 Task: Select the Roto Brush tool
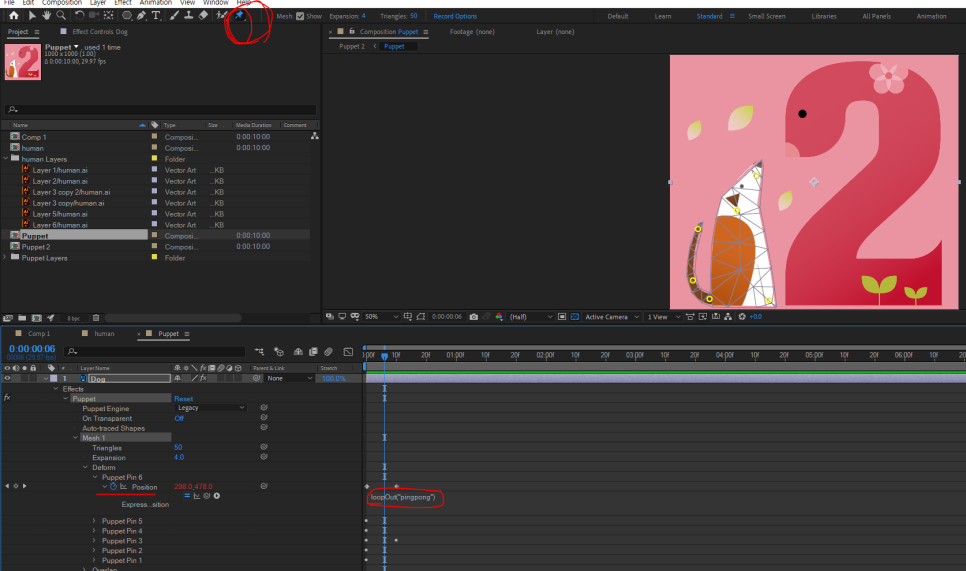click(221, 15)
